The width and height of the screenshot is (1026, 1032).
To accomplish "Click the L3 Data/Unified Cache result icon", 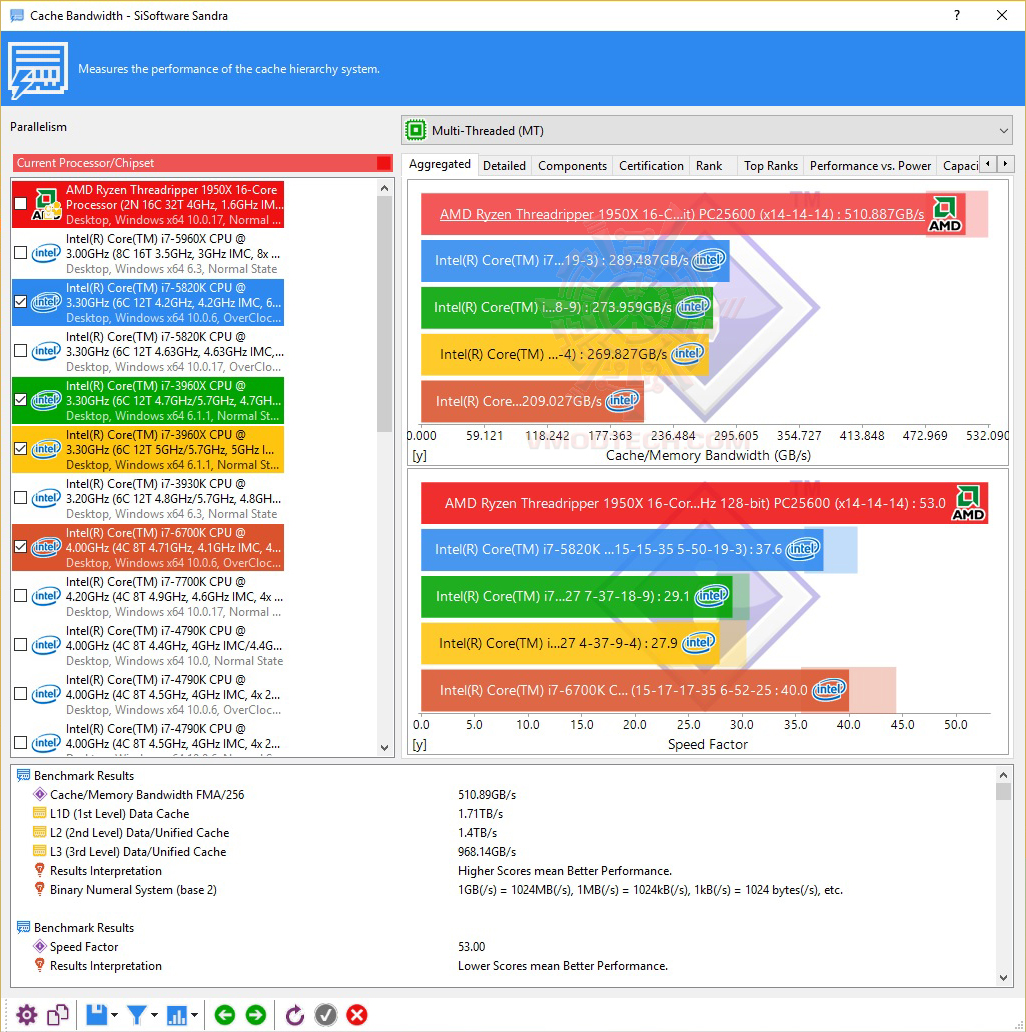I will (39, 852).
